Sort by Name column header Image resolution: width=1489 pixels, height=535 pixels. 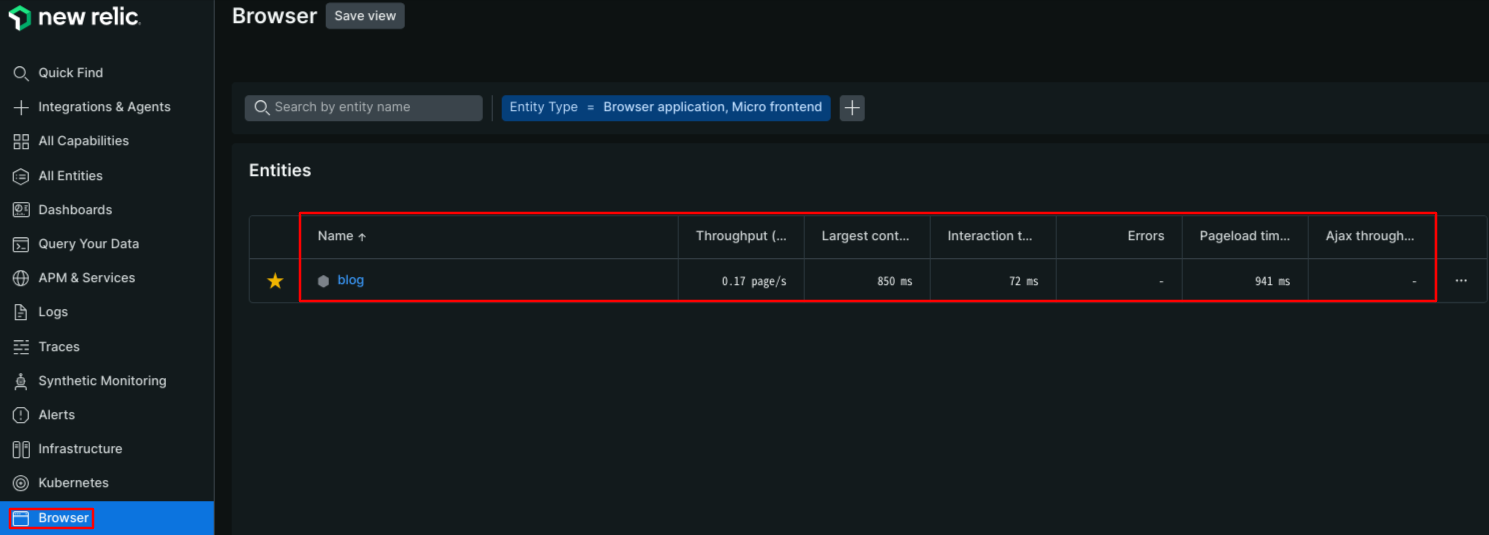[342, 237]
